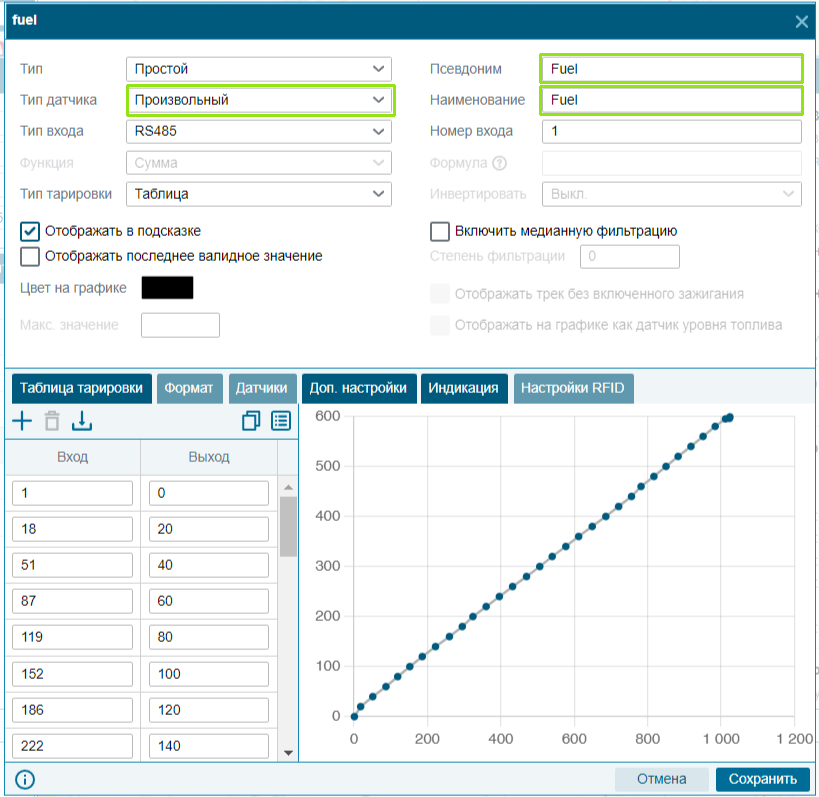
Task: Click the table scroll down arrow
Action: tap(288, 753)
